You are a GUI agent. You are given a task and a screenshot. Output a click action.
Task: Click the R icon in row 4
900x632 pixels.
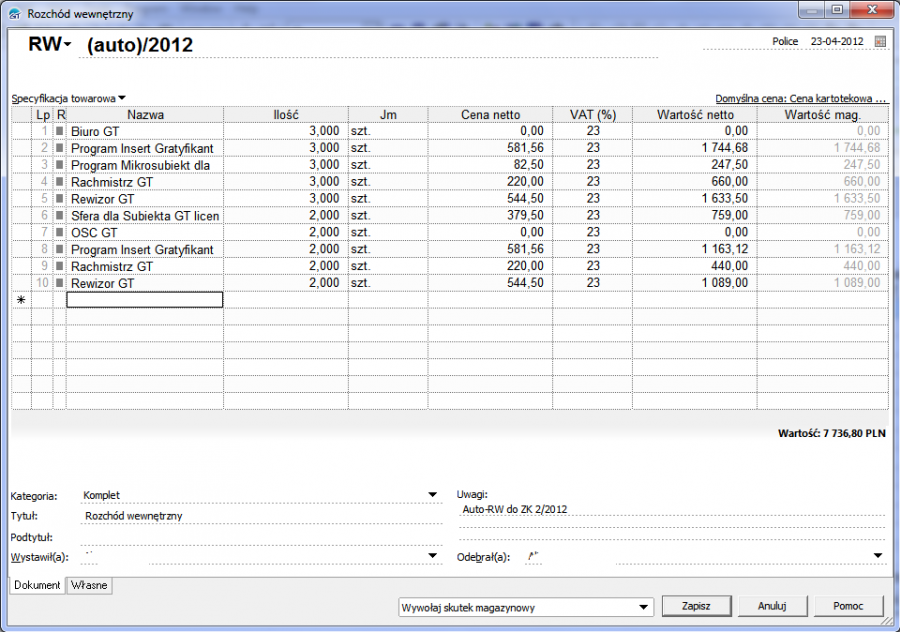point(60,181)
